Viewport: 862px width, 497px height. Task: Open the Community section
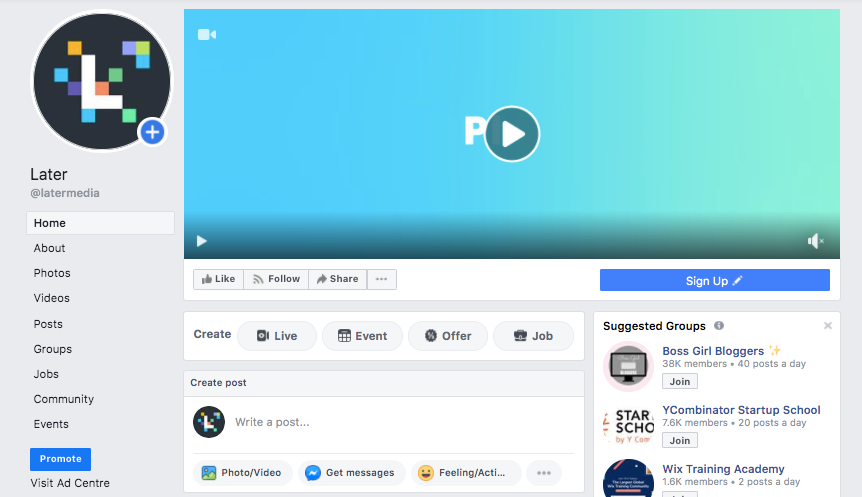64,399
